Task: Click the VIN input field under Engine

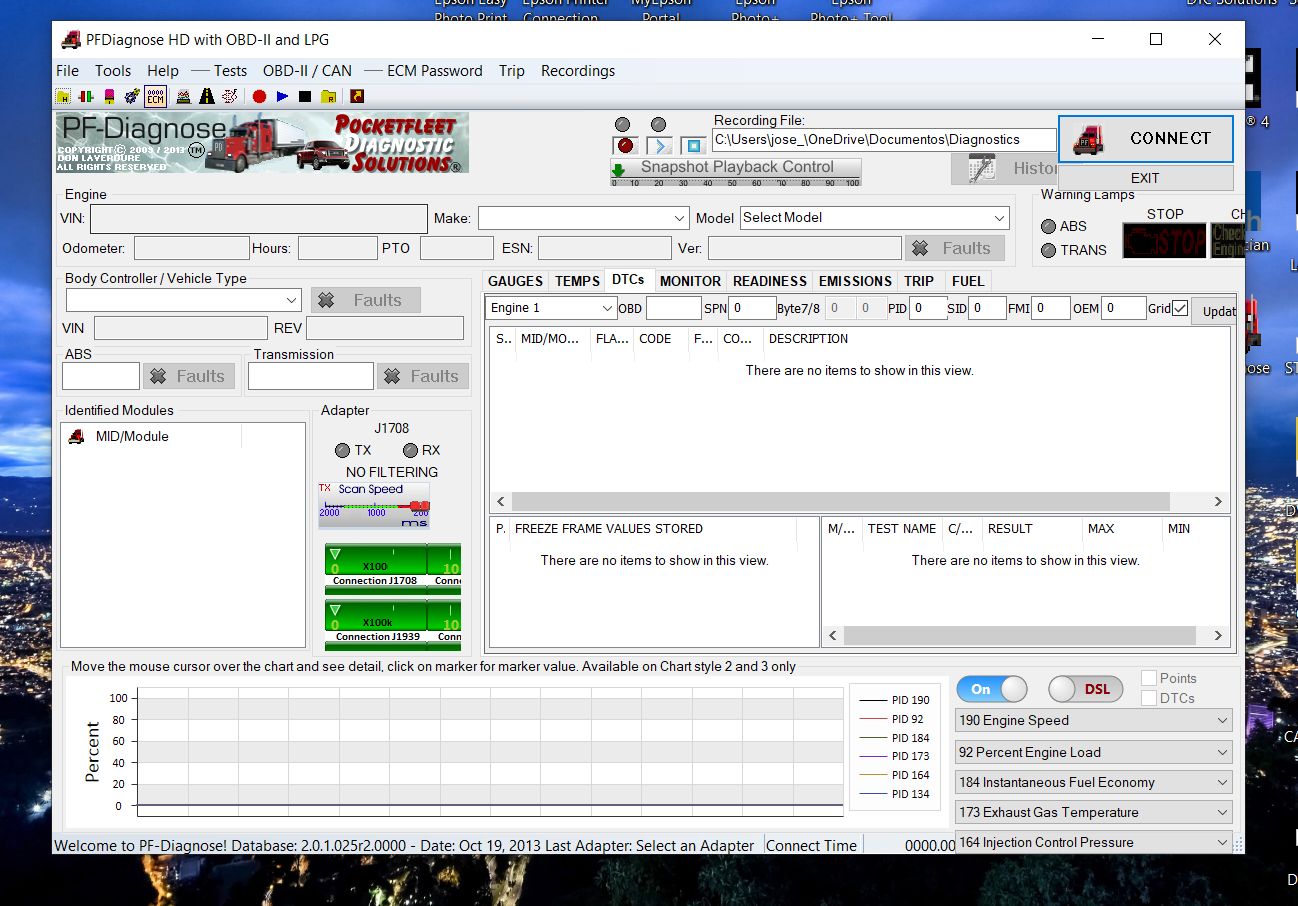Action: tap(259, 219)
